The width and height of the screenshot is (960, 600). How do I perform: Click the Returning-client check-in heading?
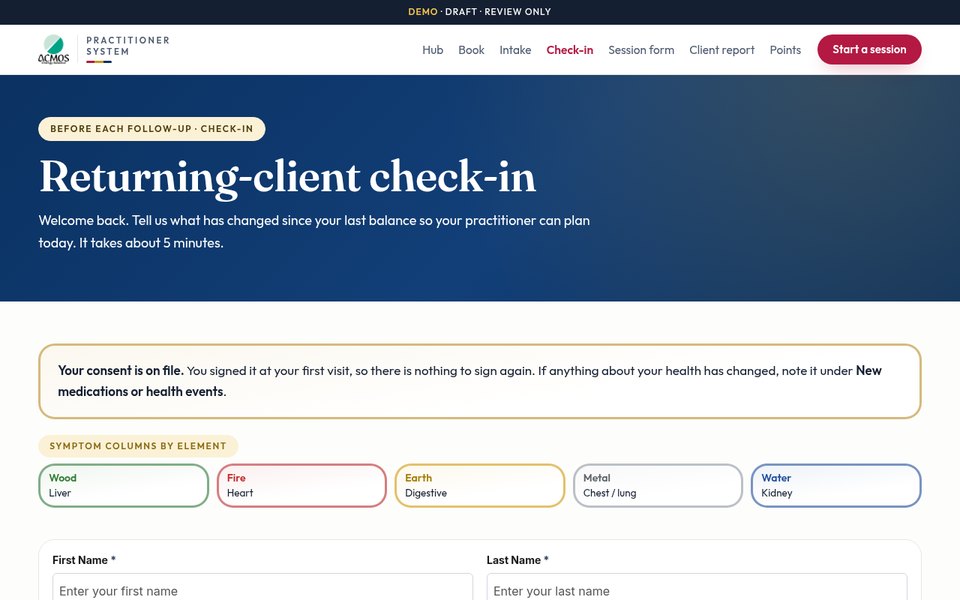(x=288, y=177)
